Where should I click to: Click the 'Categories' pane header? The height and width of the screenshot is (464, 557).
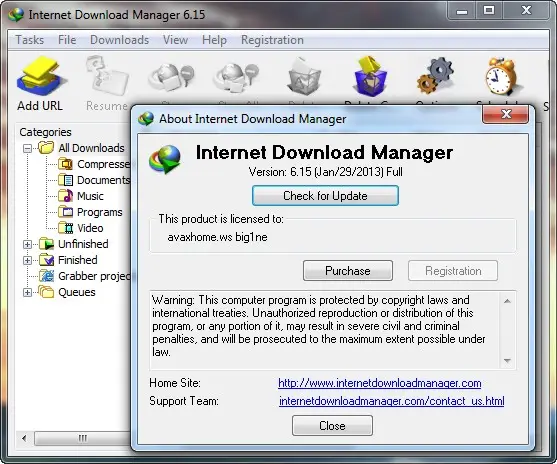pyautogui.click(x=45, y=132)
